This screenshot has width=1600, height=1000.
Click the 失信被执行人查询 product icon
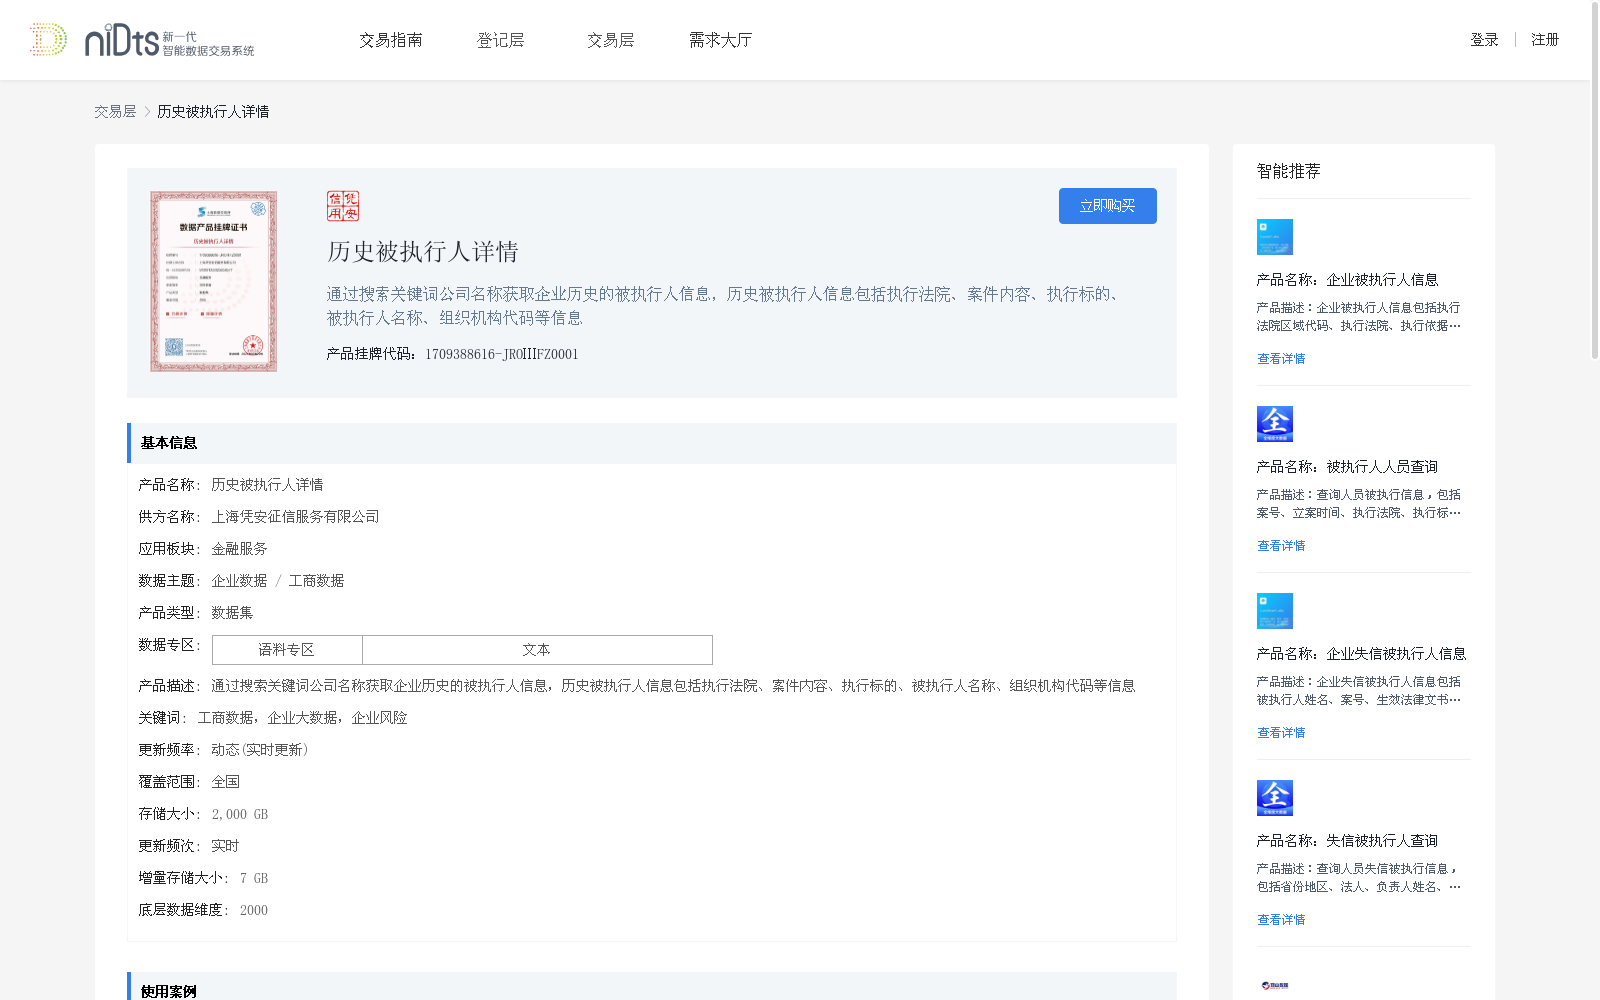(1275, 798)
